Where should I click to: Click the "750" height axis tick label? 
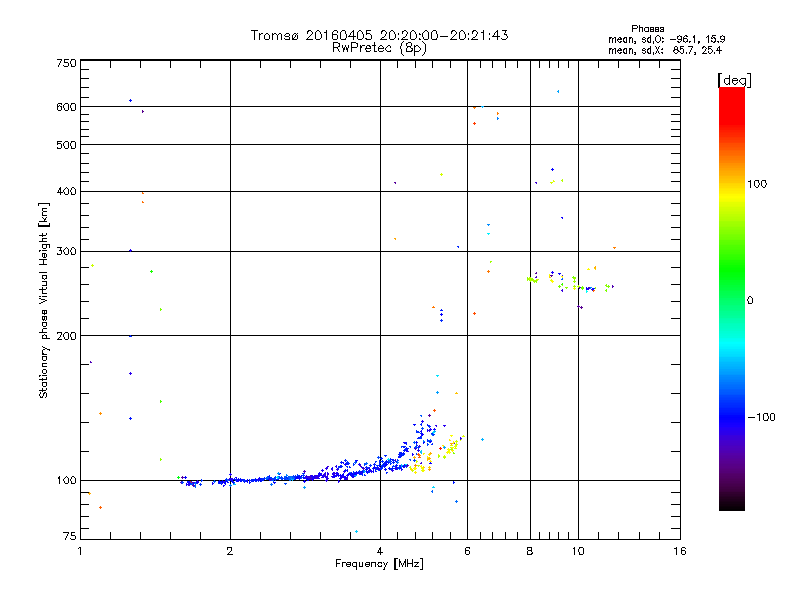pyautogui.click(x=66, y=63)
